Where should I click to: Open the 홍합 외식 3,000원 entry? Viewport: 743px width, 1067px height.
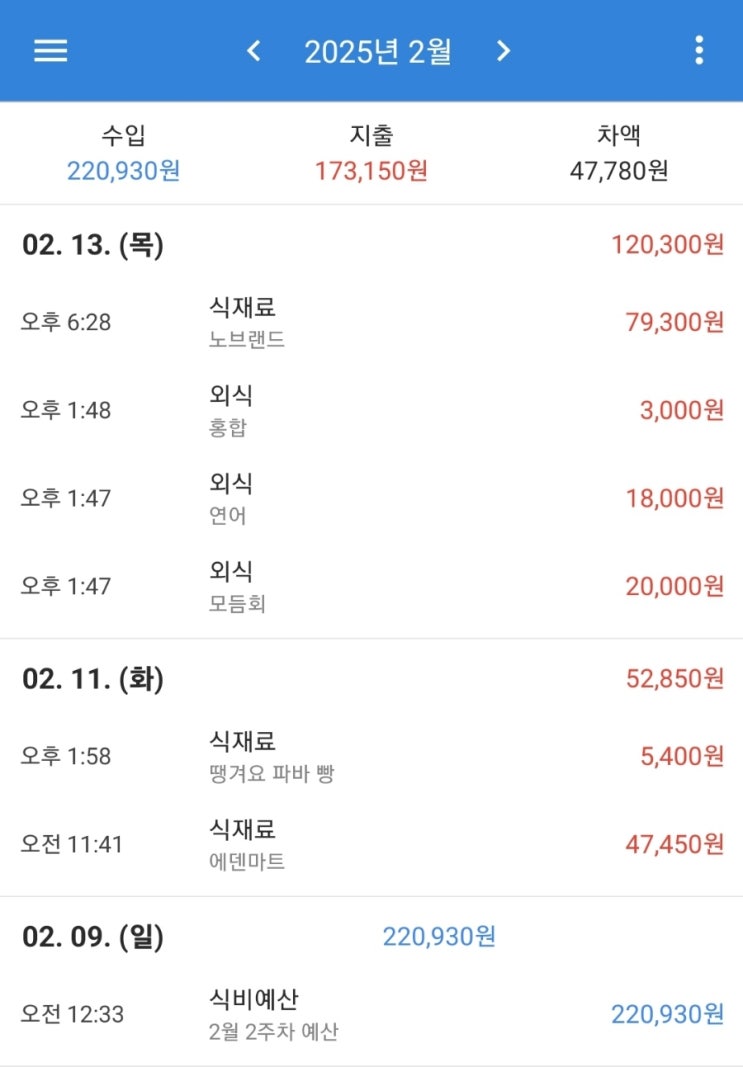coord(372,410)
